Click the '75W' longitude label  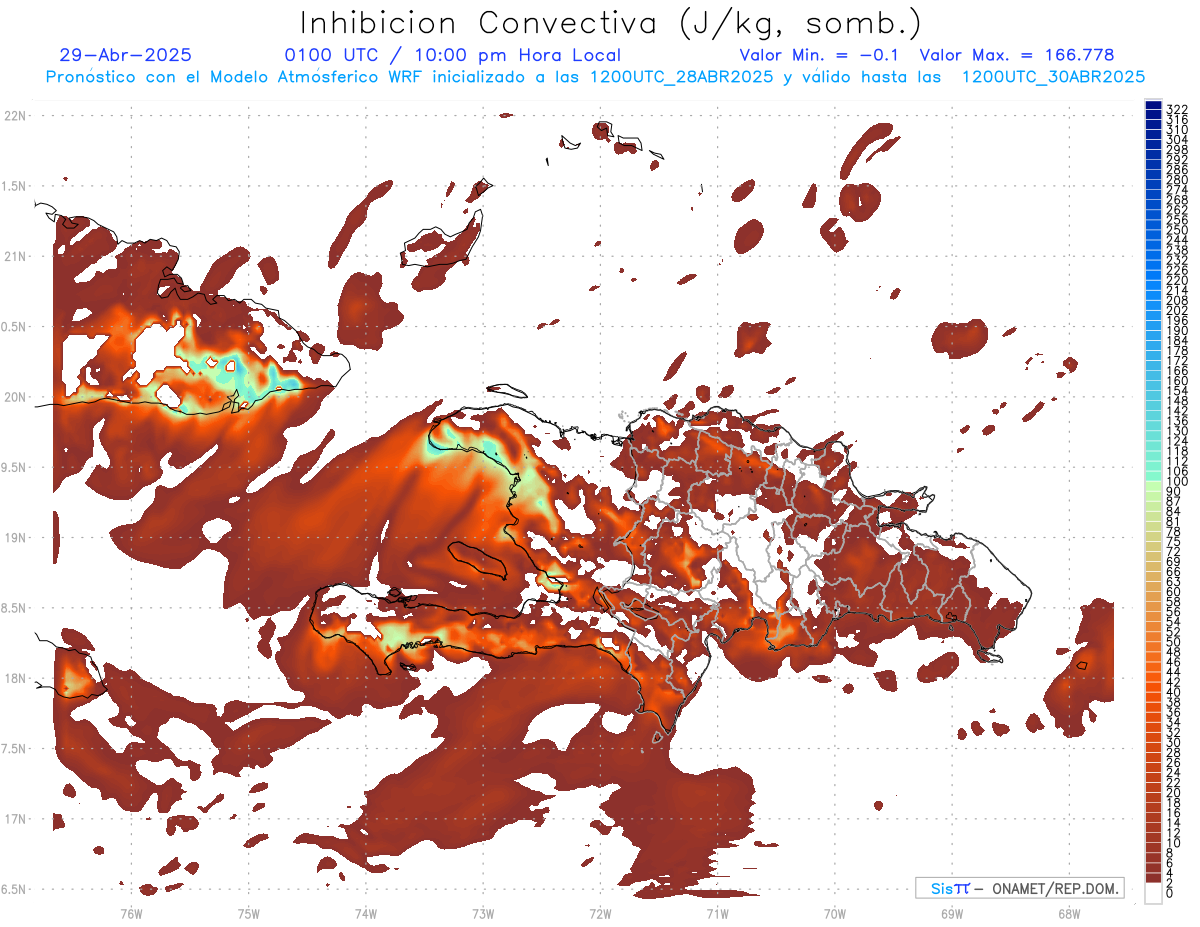248,914
